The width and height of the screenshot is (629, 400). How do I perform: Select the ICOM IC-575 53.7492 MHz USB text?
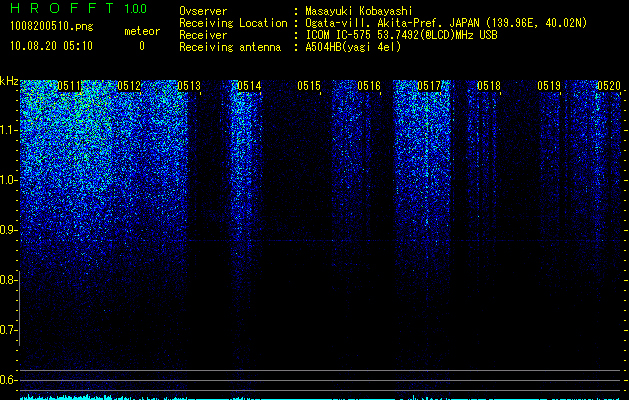tap(401, 35)
